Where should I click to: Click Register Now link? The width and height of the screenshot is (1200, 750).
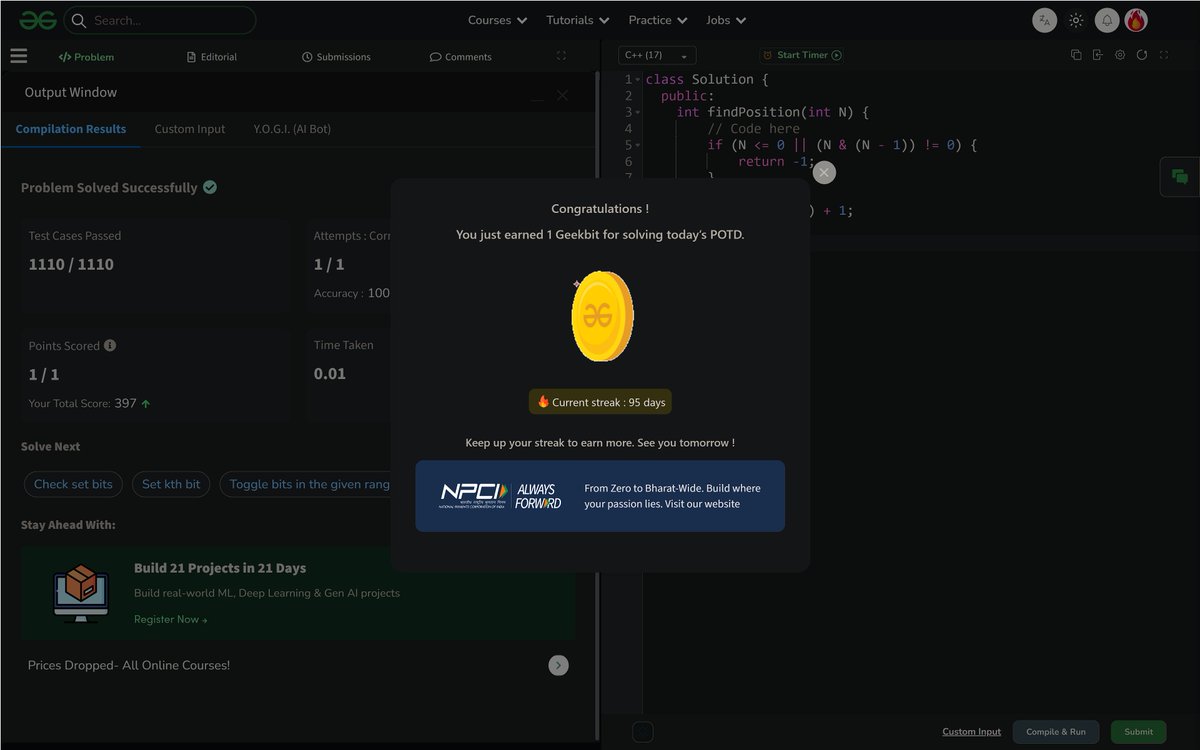(171, 620)
